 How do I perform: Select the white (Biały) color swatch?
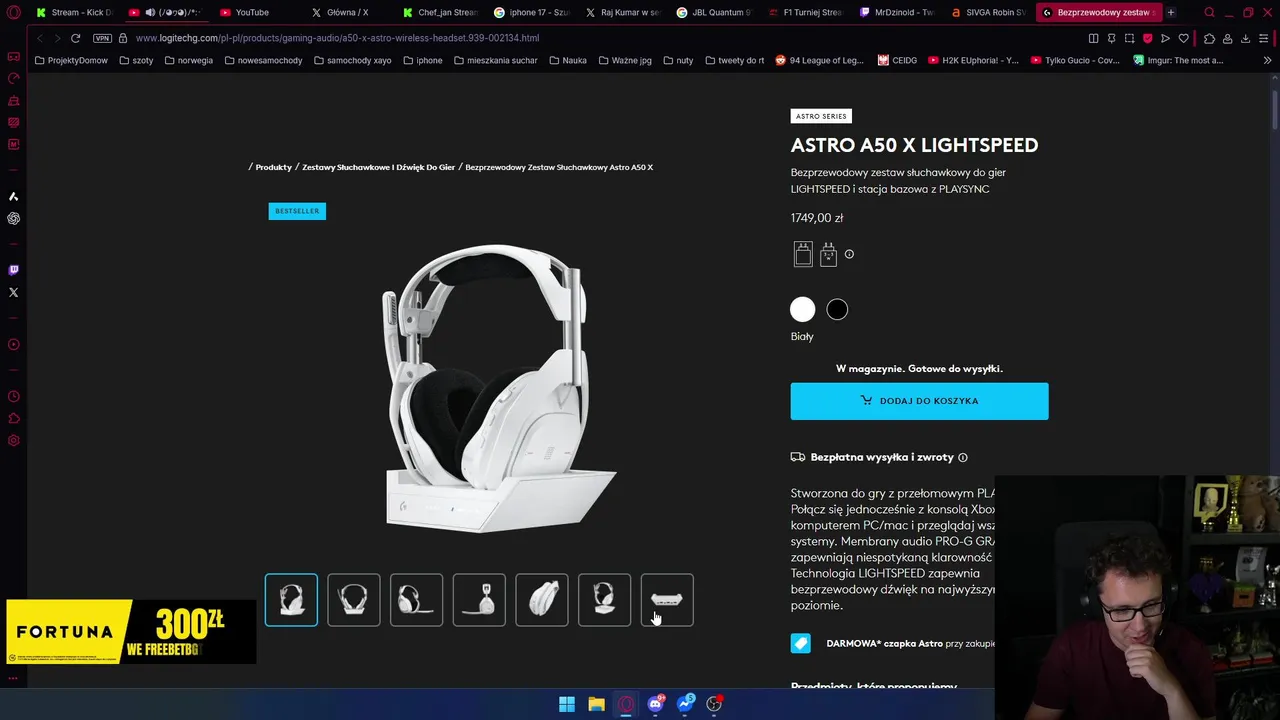coord(803,309)
